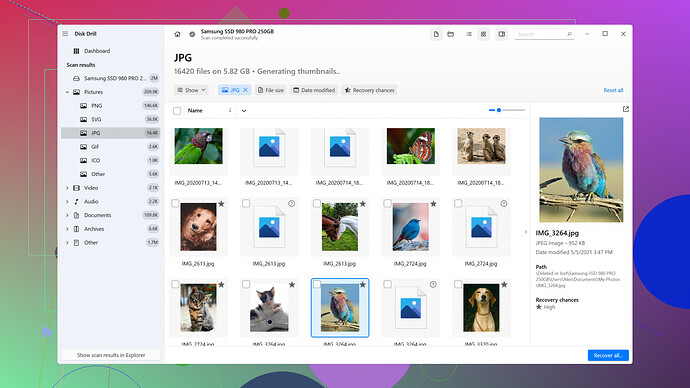Collapse the Pictures tree node
This screenshot has width=690, height=388.
(67, 92)
